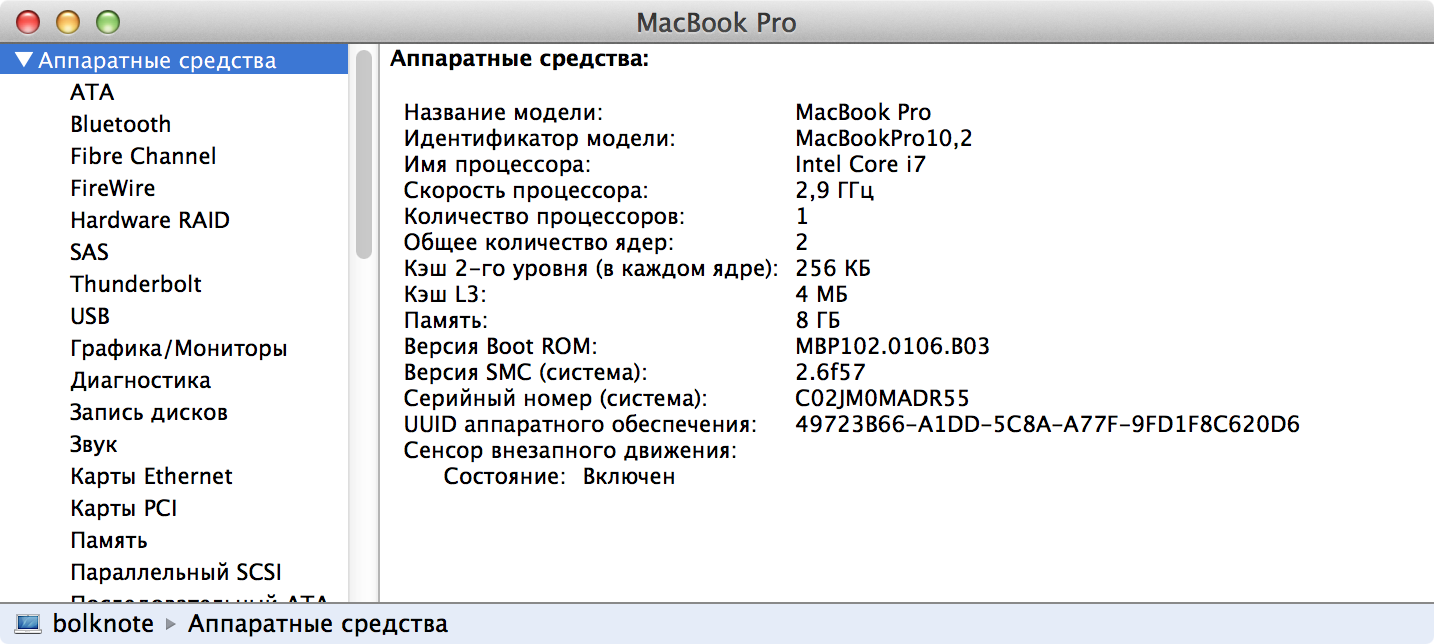1434x644 pixels.
Task: Click the red close window button
Action: pos(30,21)
